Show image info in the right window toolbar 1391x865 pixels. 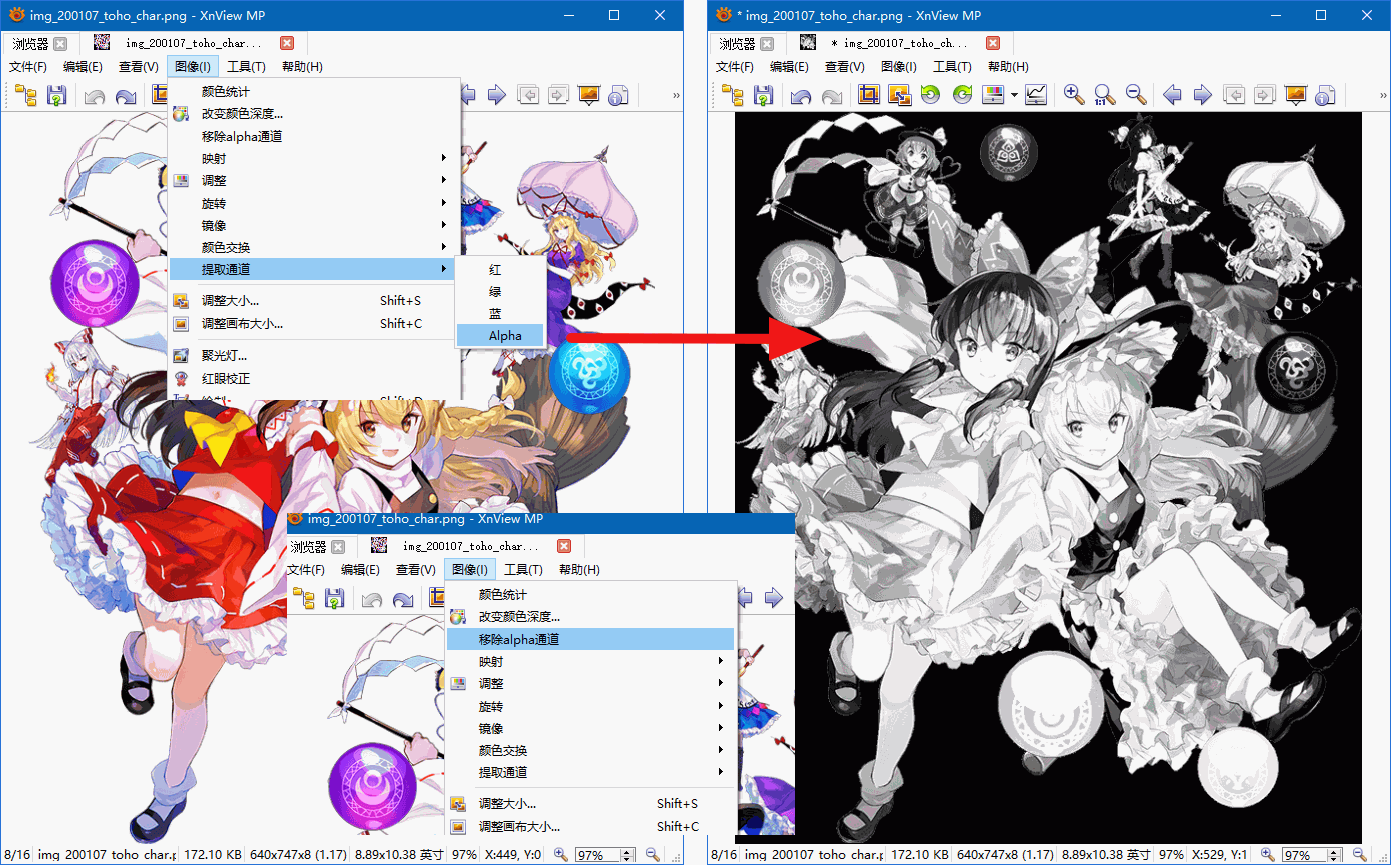[x=1326, y=95]
